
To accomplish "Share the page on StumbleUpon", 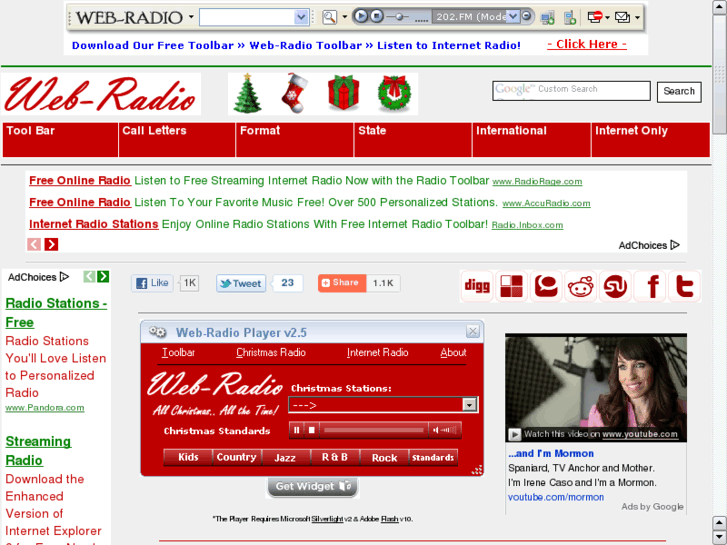I will pyautogui.click(x=615, y=286).
